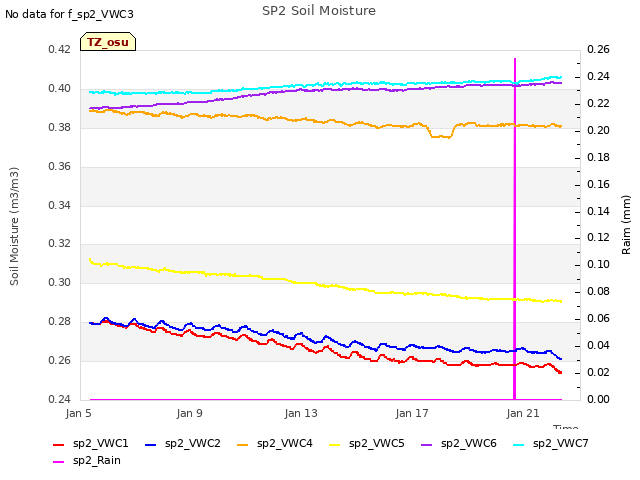The image size is (640, 480).
Task: Click the 0.40 left axis value
Action: (x=60, y=88)
